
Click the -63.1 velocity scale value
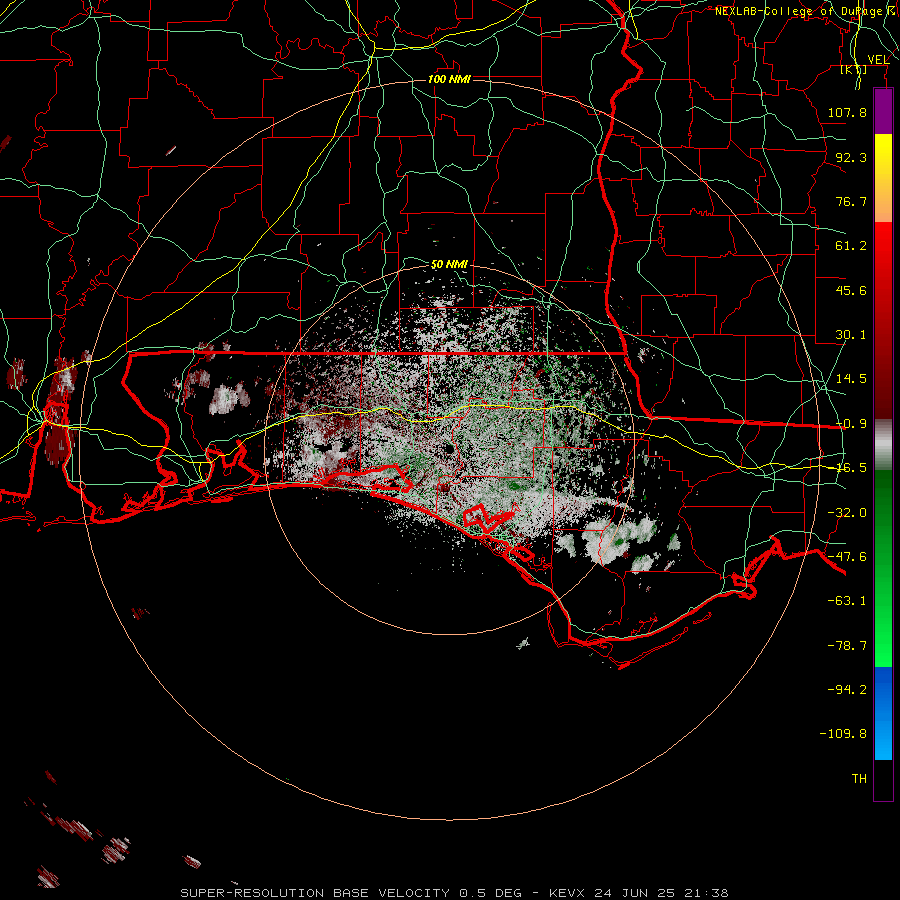[x=847, y=601]
